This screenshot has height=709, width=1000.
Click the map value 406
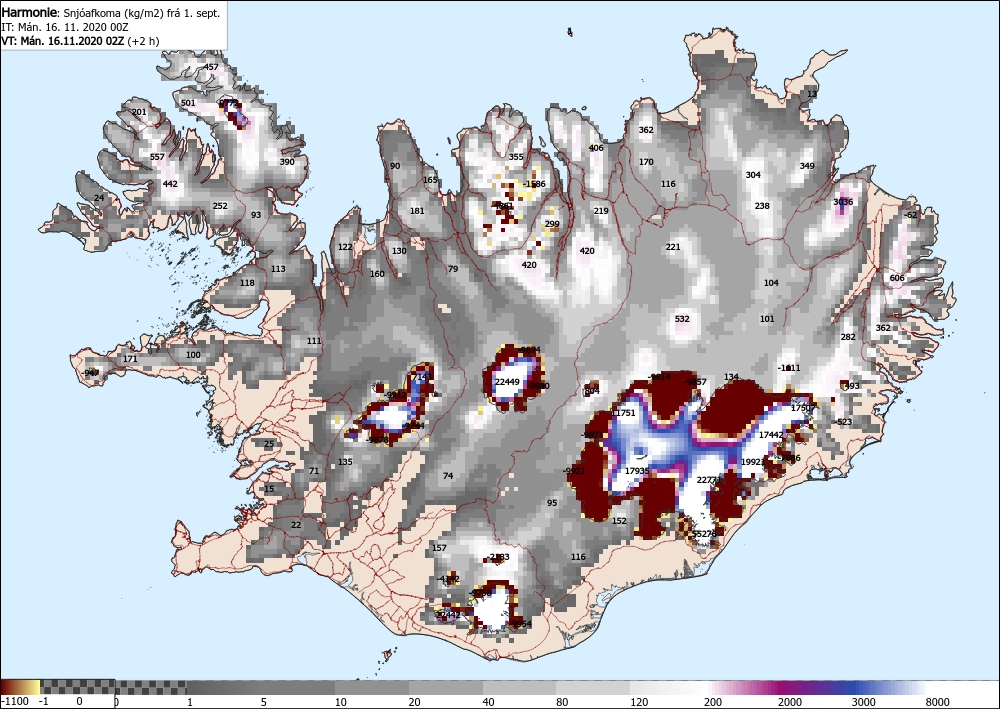click(596, 148)
